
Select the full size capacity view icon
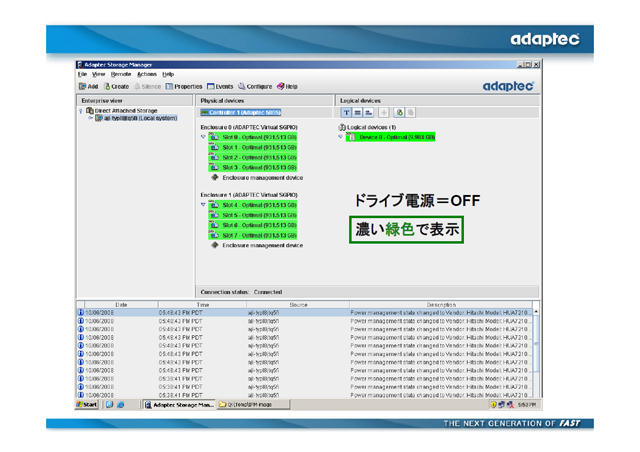(358, 113)
